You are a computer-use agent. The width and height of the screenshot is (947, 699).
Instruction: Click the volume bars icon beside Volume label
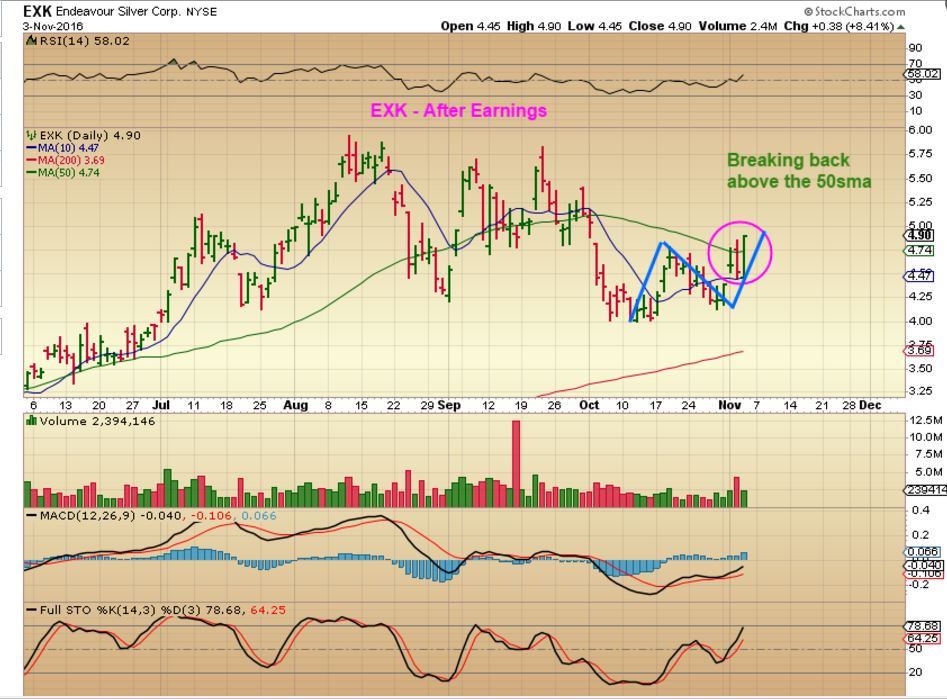[x=31, y=421]
